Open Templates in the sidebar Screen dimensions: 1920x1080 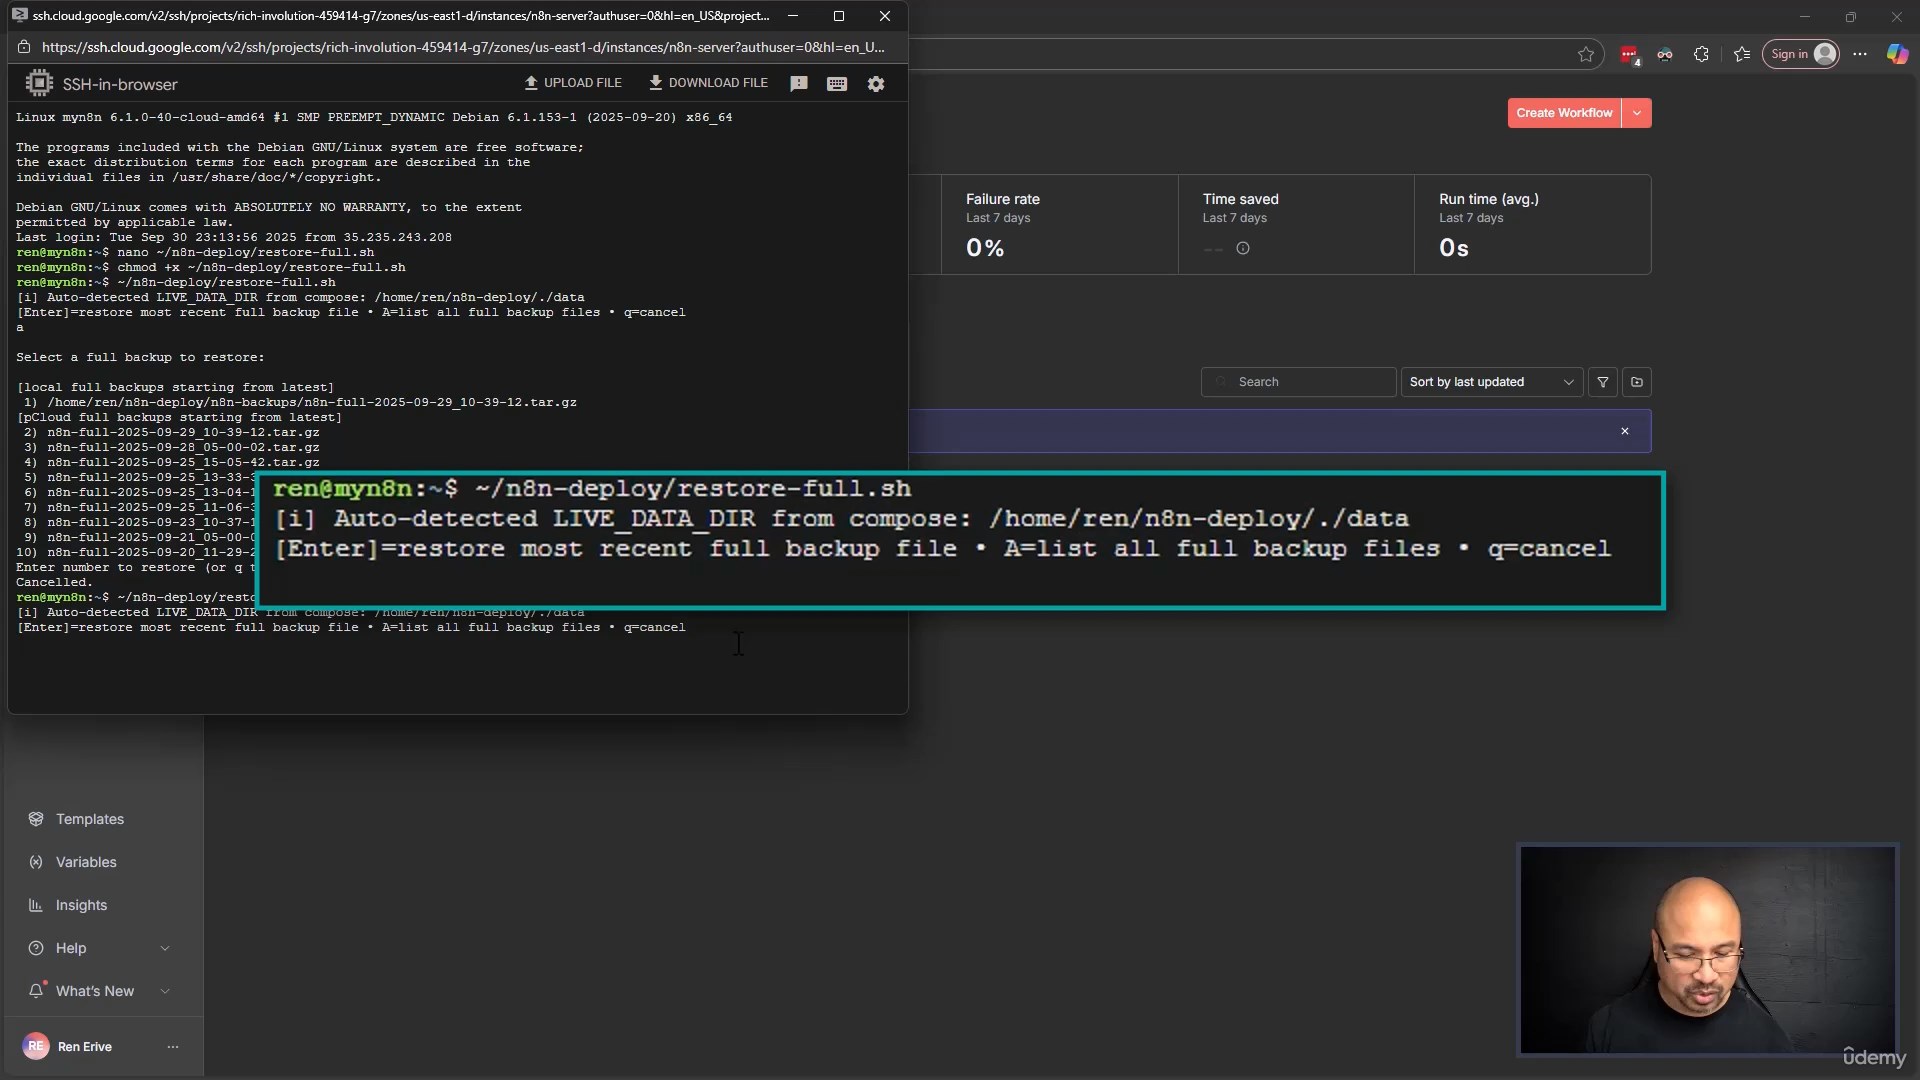[89, 819]
